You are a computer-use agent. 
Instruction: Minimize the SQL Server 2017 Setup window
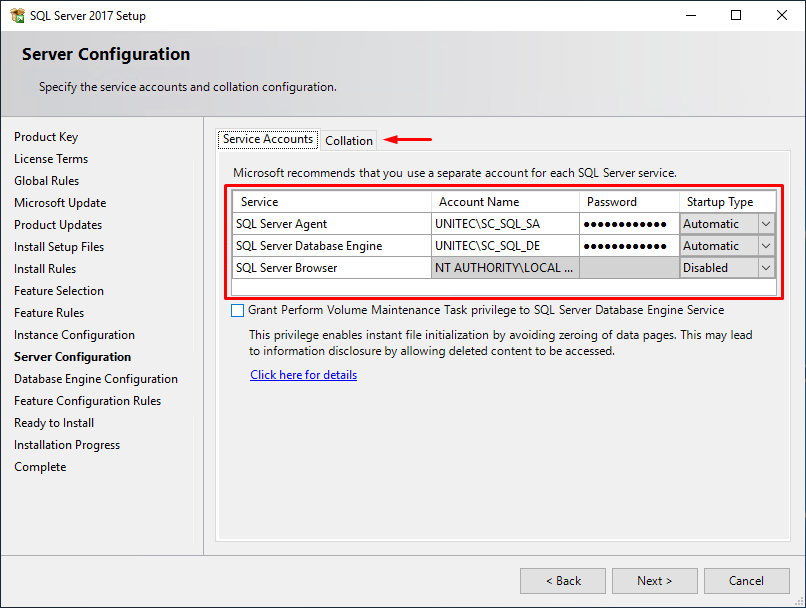click(x=691, y=15)
